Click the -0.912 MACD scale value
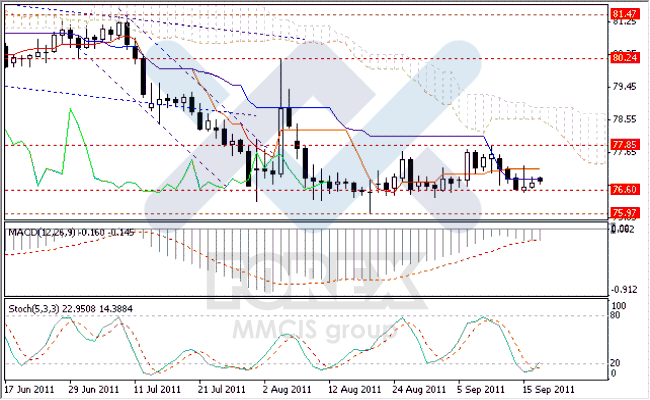The image size is (650, 400). click(623, 290)
